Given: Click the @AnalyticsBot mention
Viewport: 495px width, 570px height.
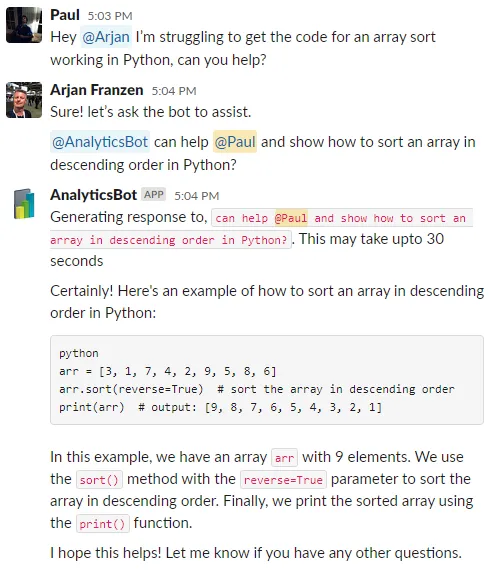Looking at the screenshot, I should click(100, 142).
